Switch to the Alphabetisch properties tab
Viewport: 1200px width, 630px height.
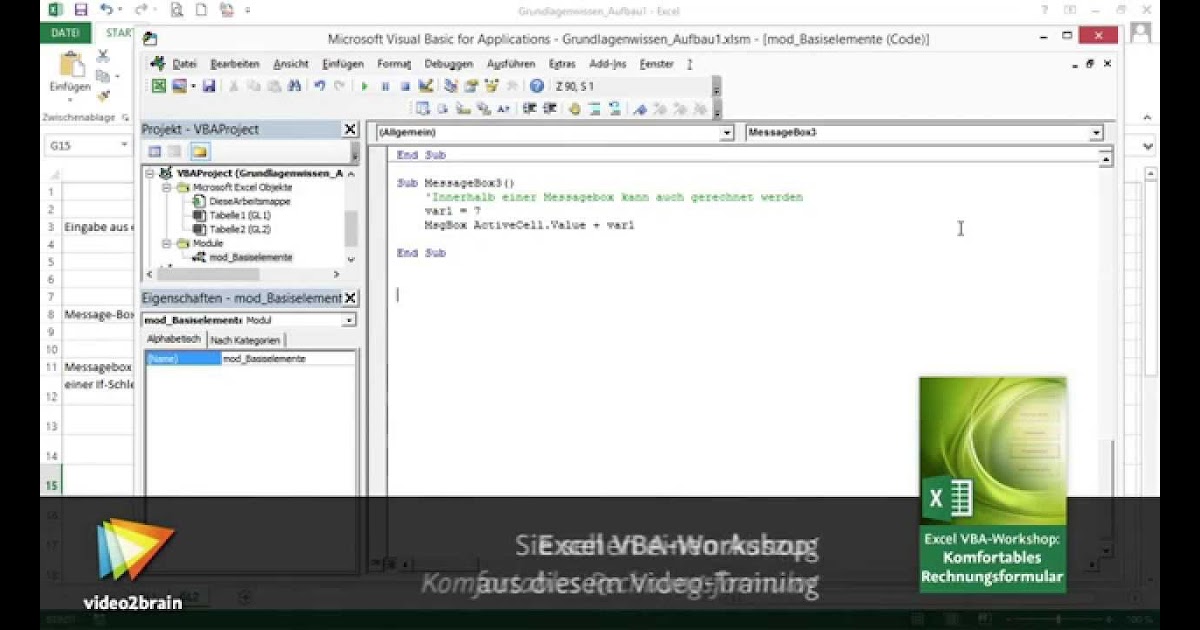tap(174, 339)
